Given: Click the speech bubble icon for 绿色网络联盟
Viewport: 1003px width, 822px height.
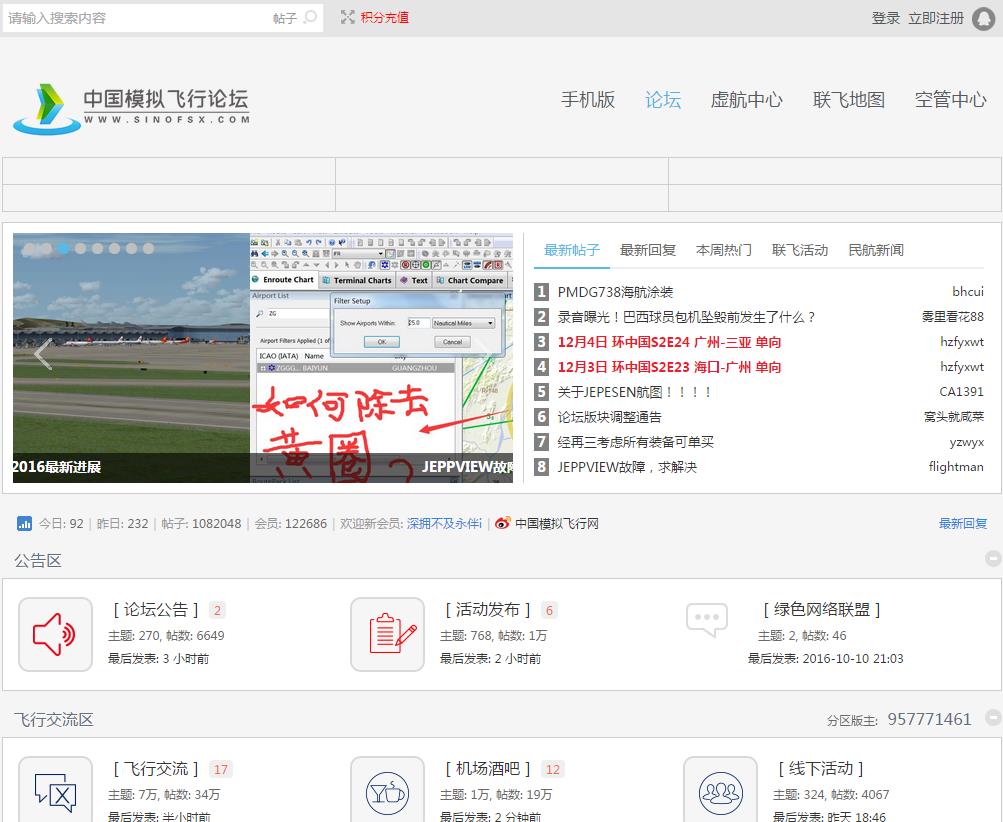Looking at the screenshot, I should [707, 620].
